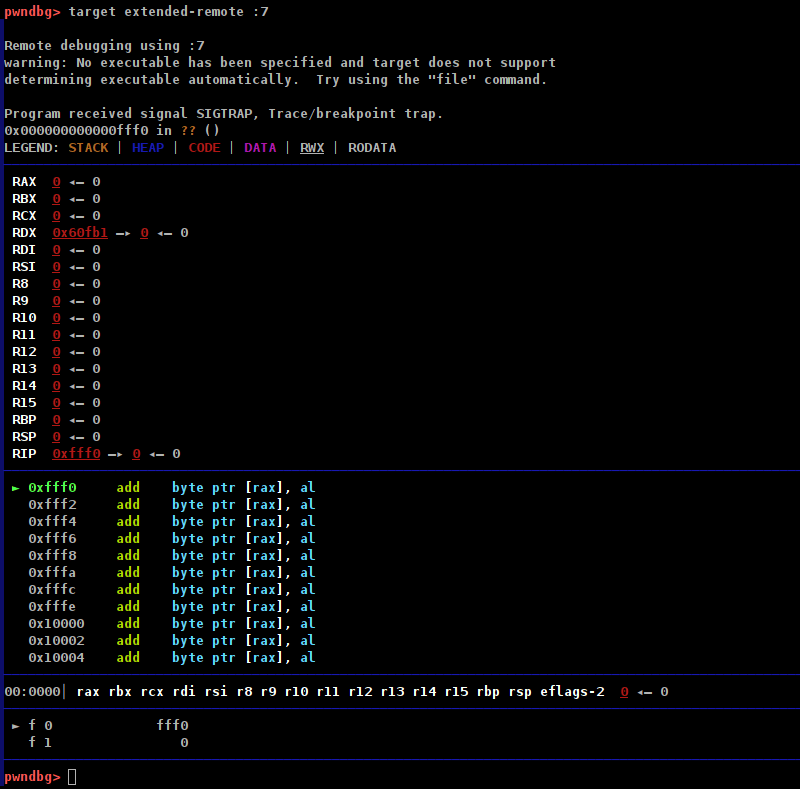Viewport: 800px width, 789px height.
Task: Click green disassembly address 0xfff0
Action: [x=52, y=488]
